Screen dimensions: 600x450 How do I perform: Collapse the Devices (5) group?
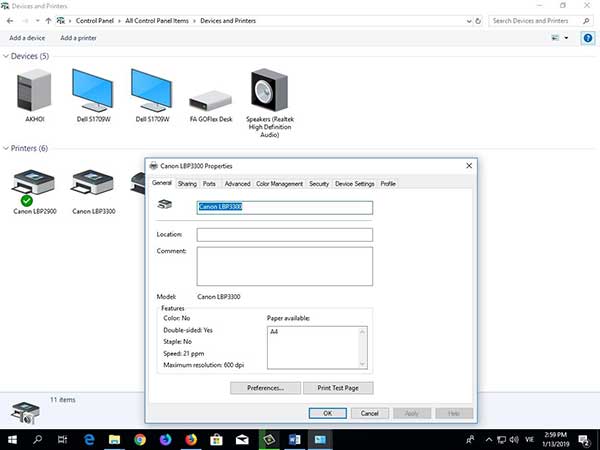click(6, 56)
